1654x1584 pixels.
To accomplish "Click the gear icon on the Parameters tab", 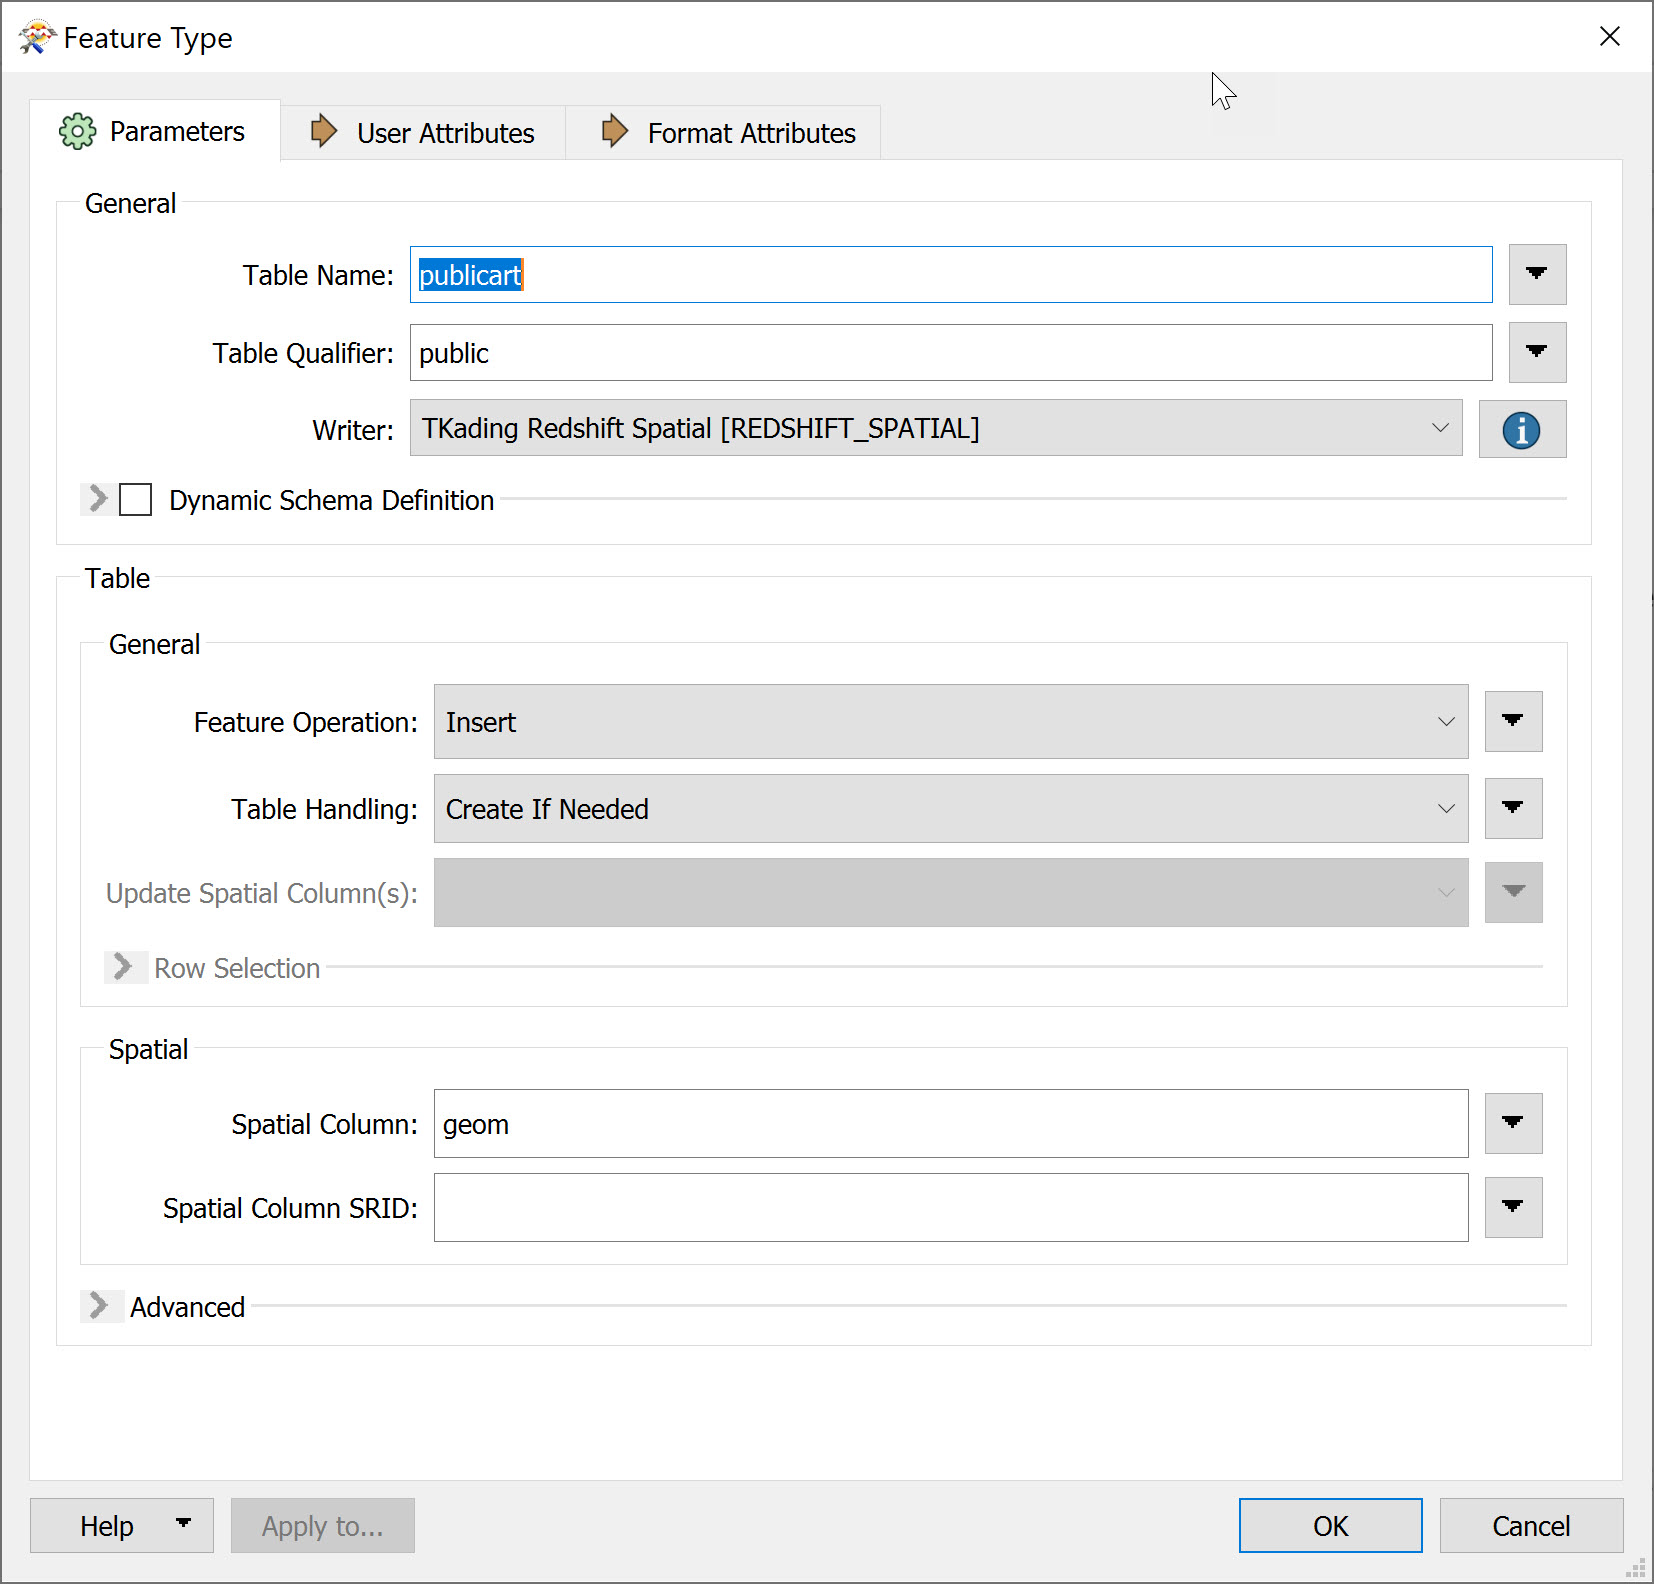I will tap(77, 131).
